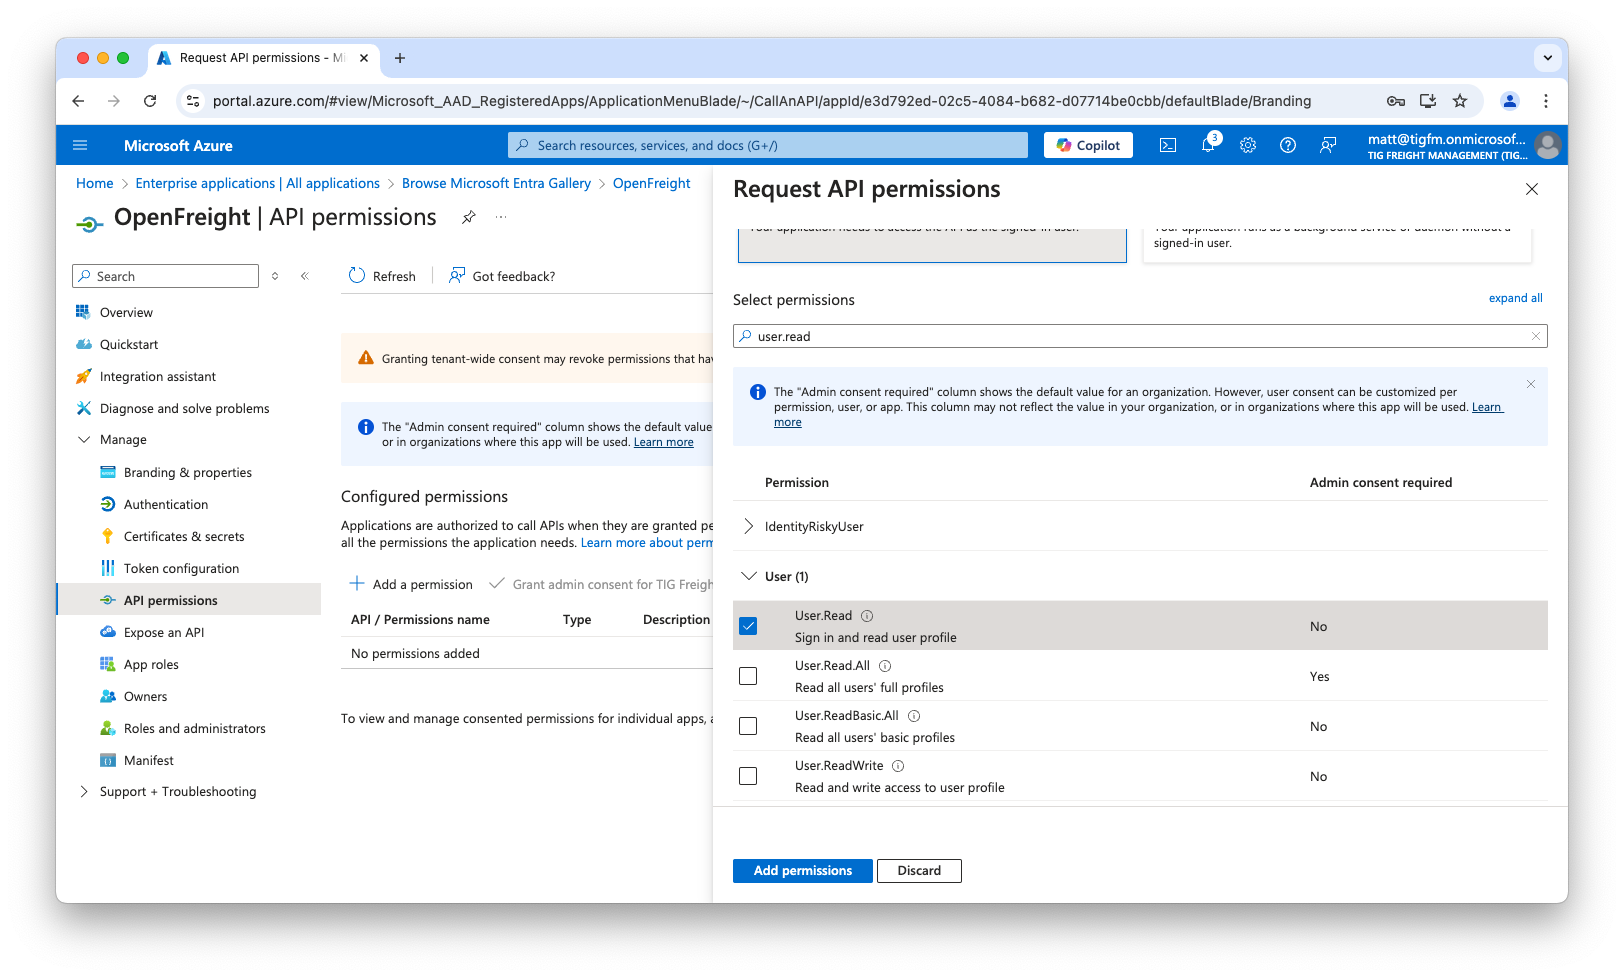Click Got feedback? in the toolbar
This screenshot has width=1624, height=977.
click(502, 276)
